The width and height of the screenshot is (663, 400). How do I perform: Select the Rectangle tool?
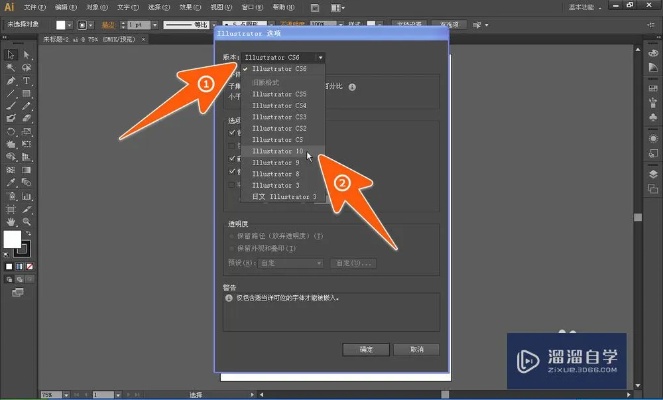26,93
